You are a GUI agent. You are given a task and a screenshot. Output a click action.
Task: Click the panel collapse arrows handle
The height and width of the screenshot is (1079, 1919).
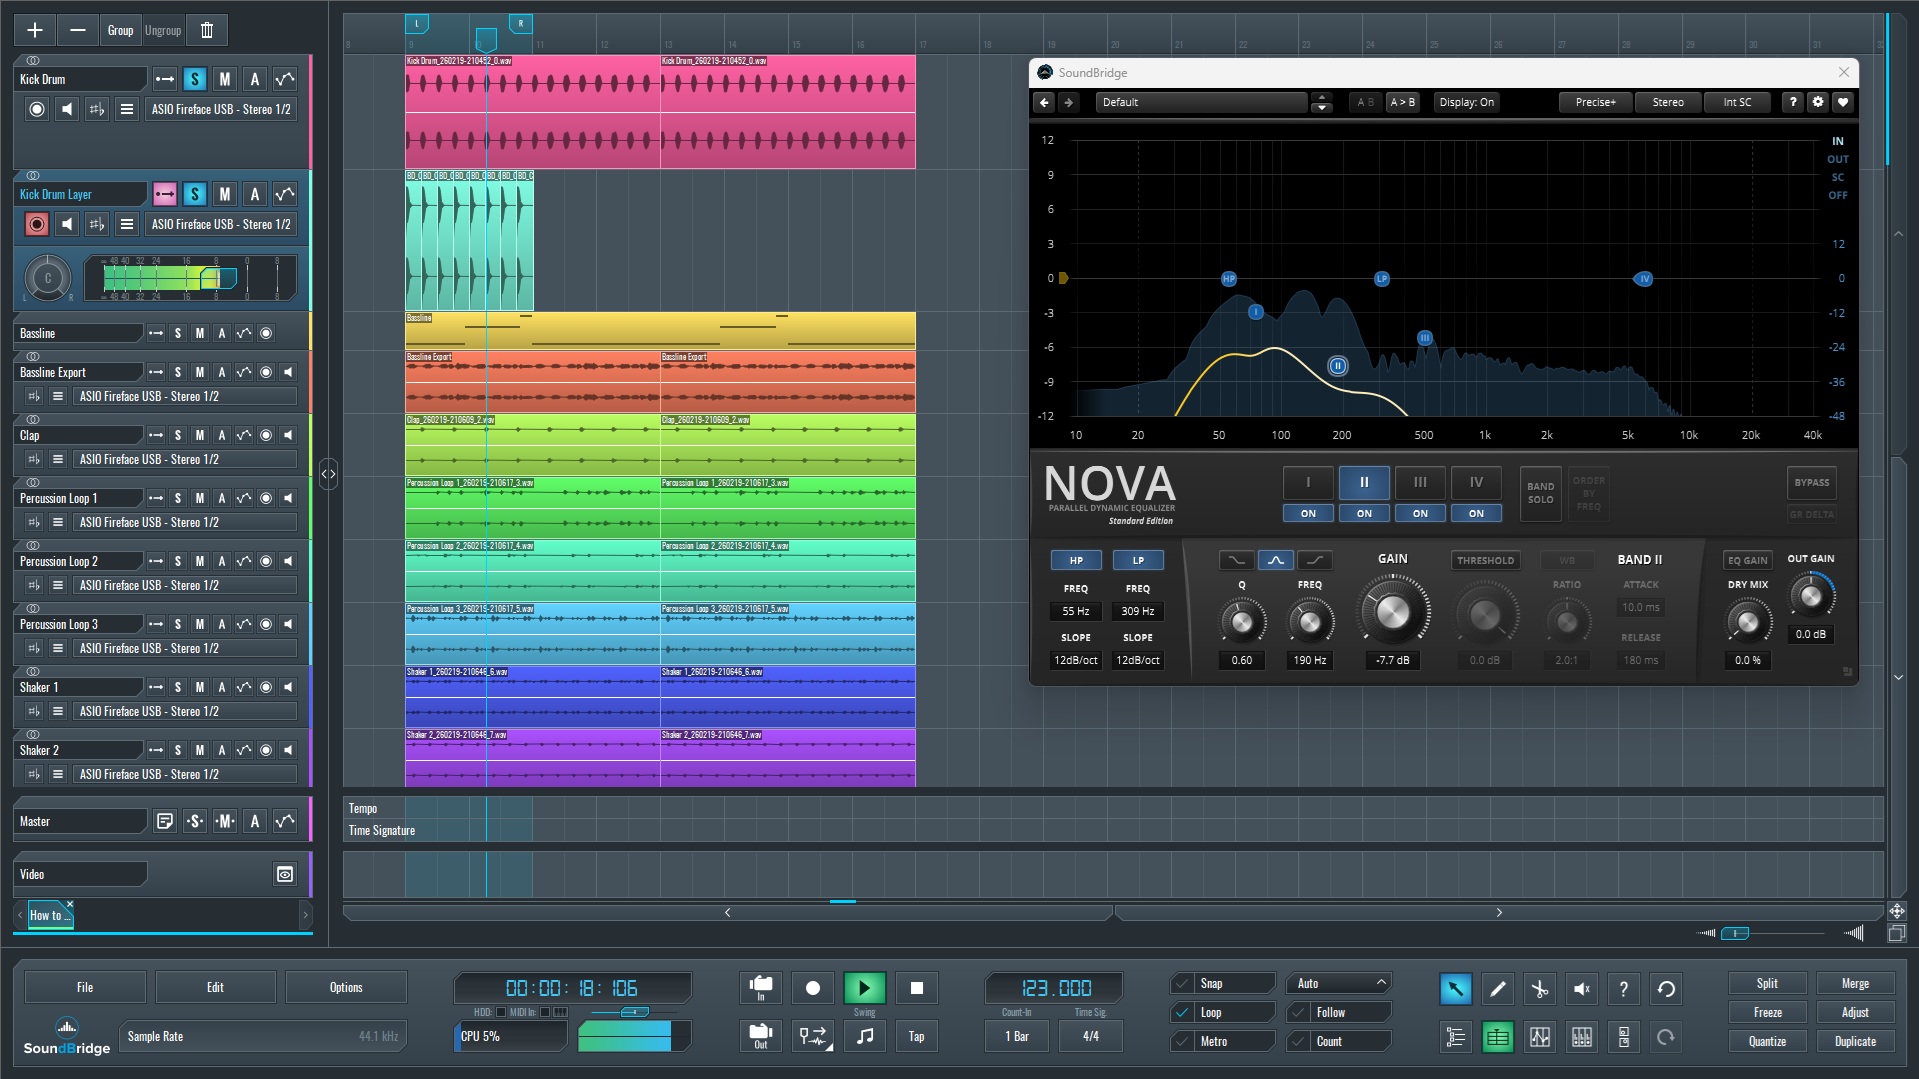pos(328,473)
